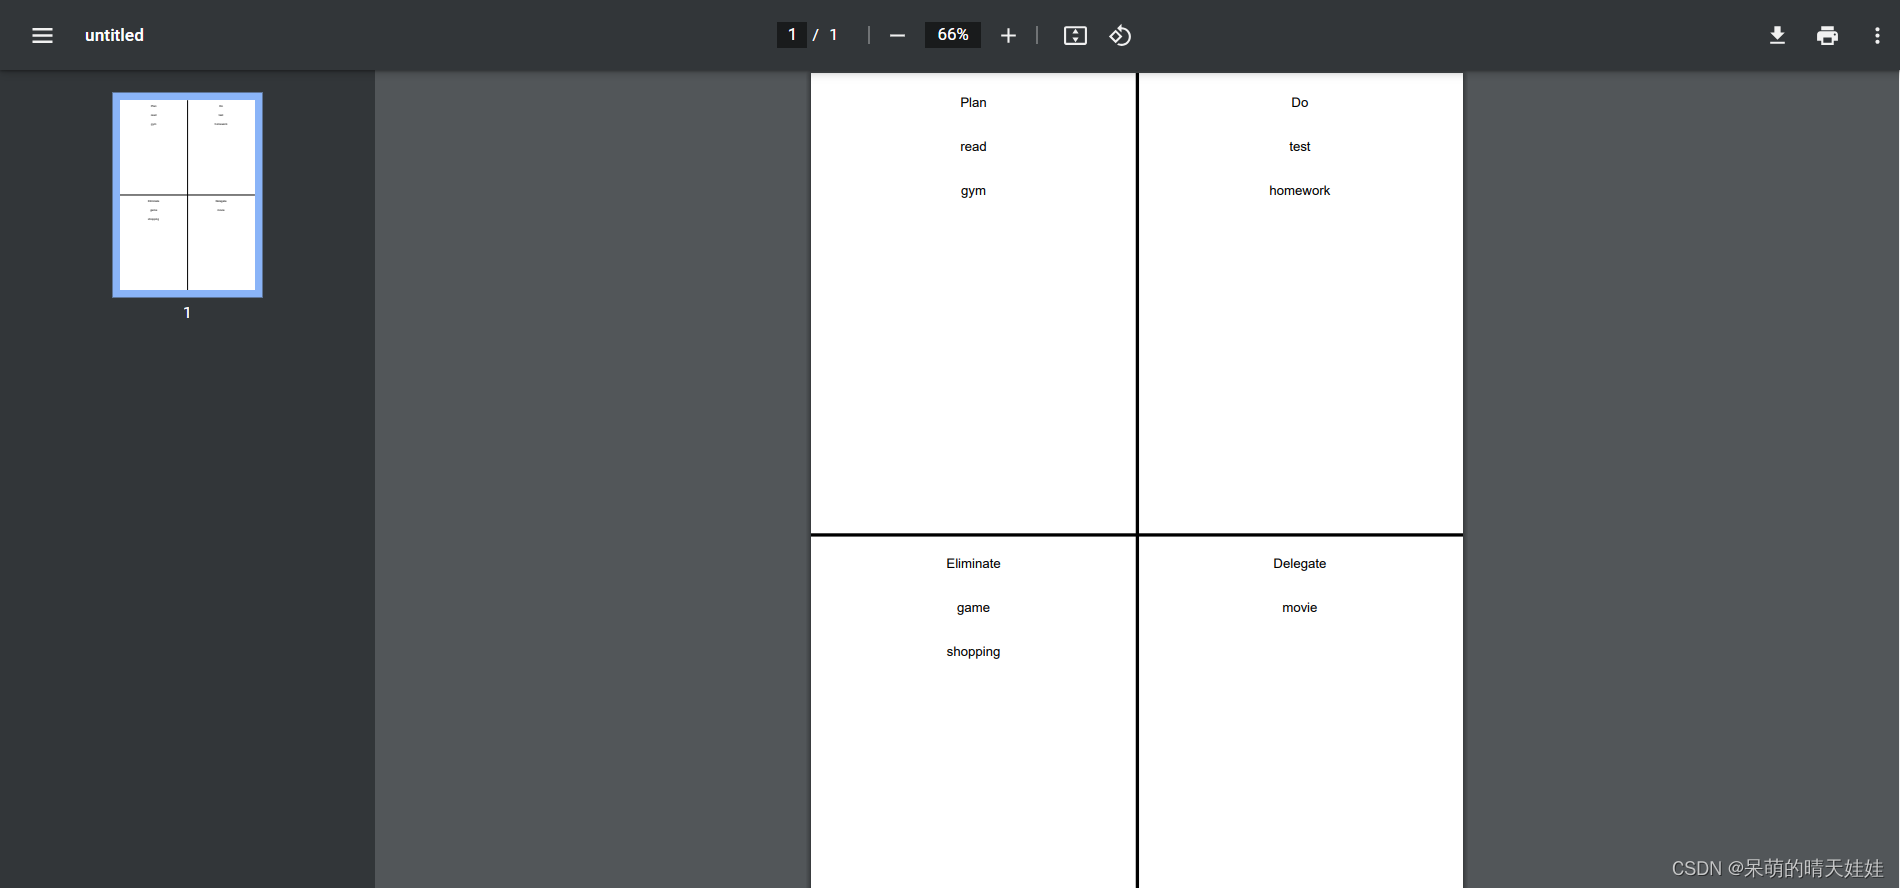Click the word 'read' in Plan quadrant

(973, 146)
